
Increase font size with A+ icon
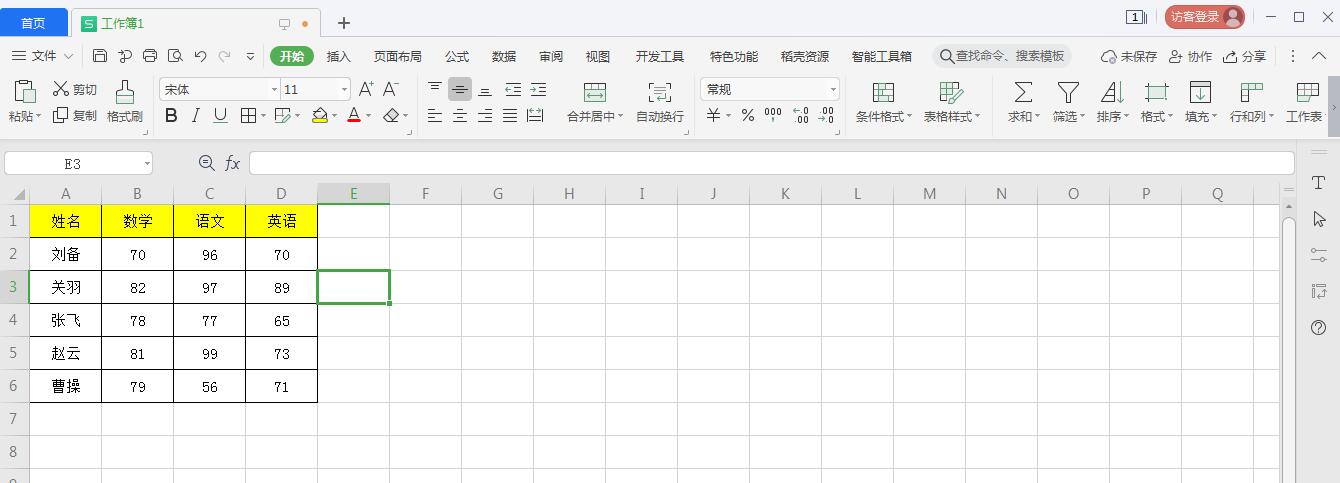click(366, 89)
